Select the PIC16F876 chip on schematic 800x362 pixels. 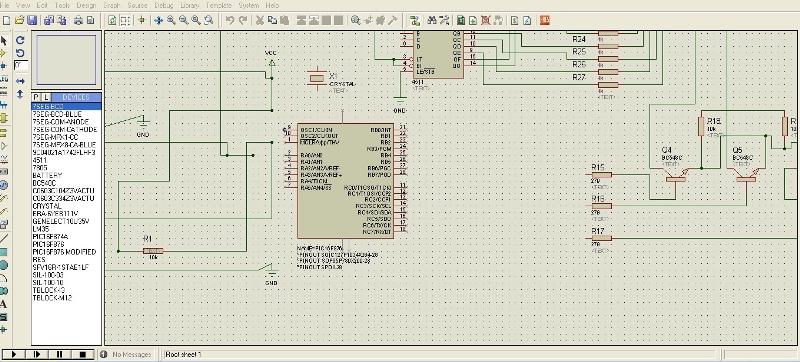[x=345, y=181]
